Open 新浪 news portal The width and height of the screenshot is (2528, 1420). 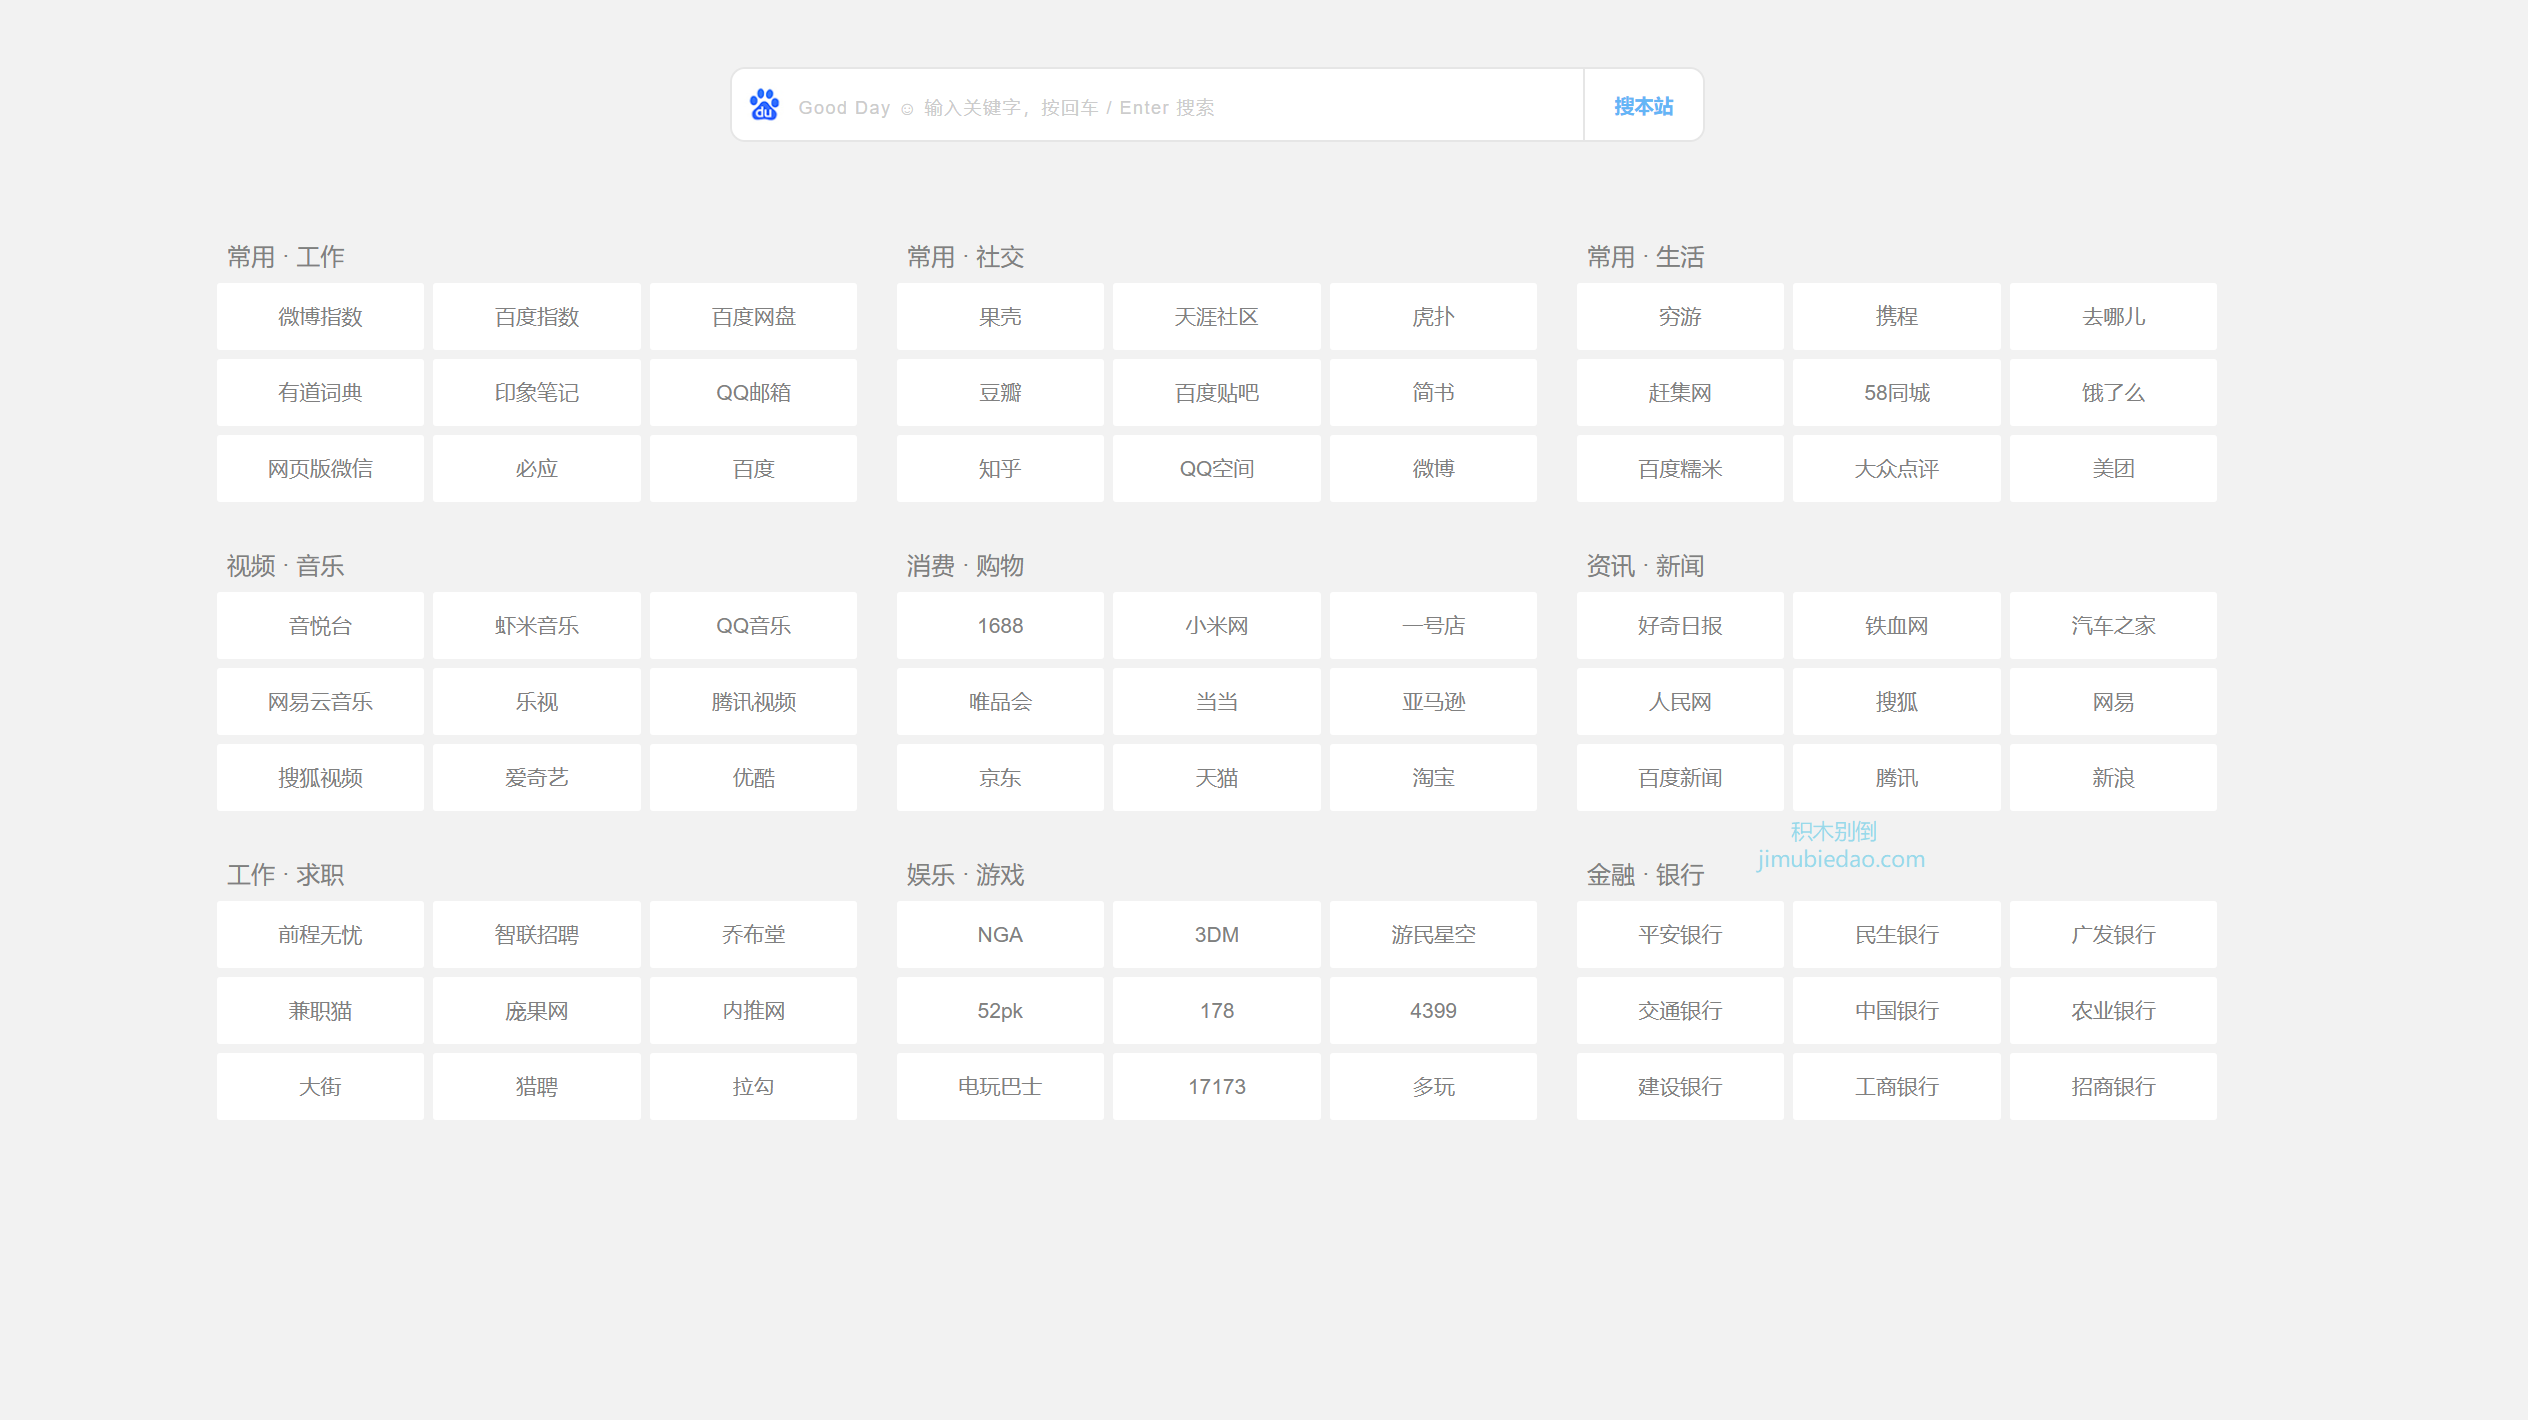point(2113,778)
